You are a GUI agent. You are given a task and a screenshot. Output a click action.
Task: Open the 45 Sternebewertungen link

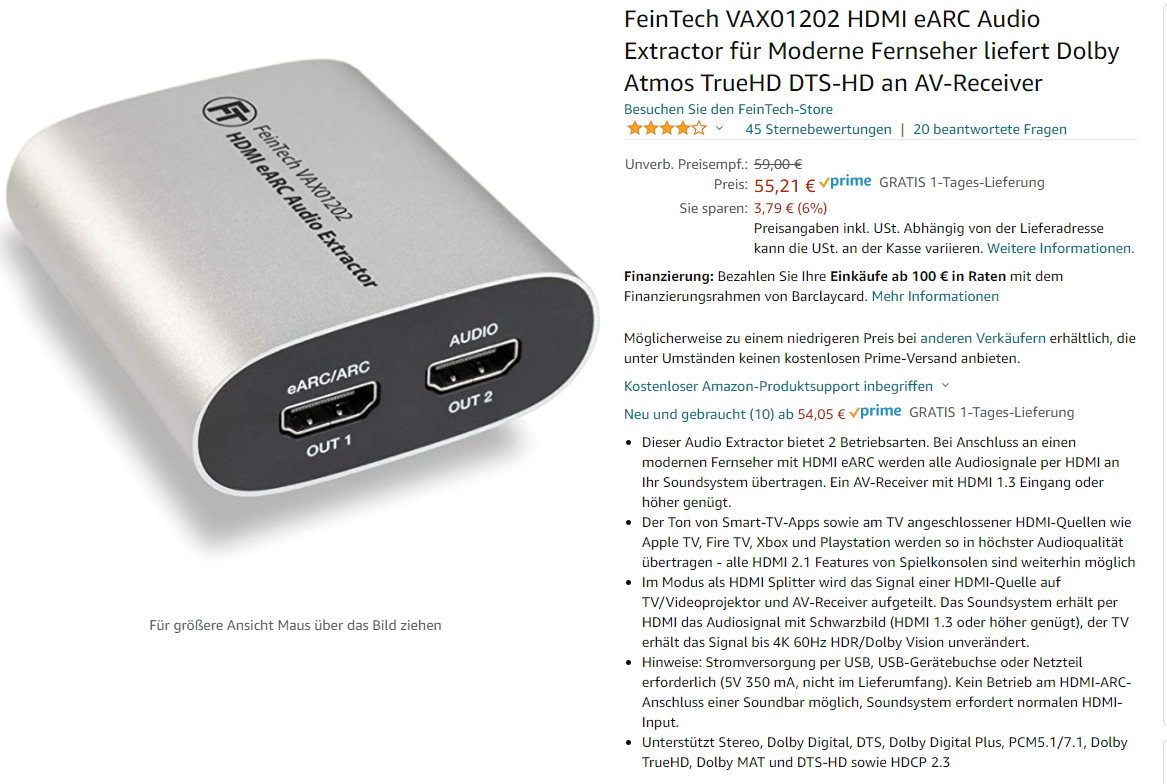pos(818,130)
